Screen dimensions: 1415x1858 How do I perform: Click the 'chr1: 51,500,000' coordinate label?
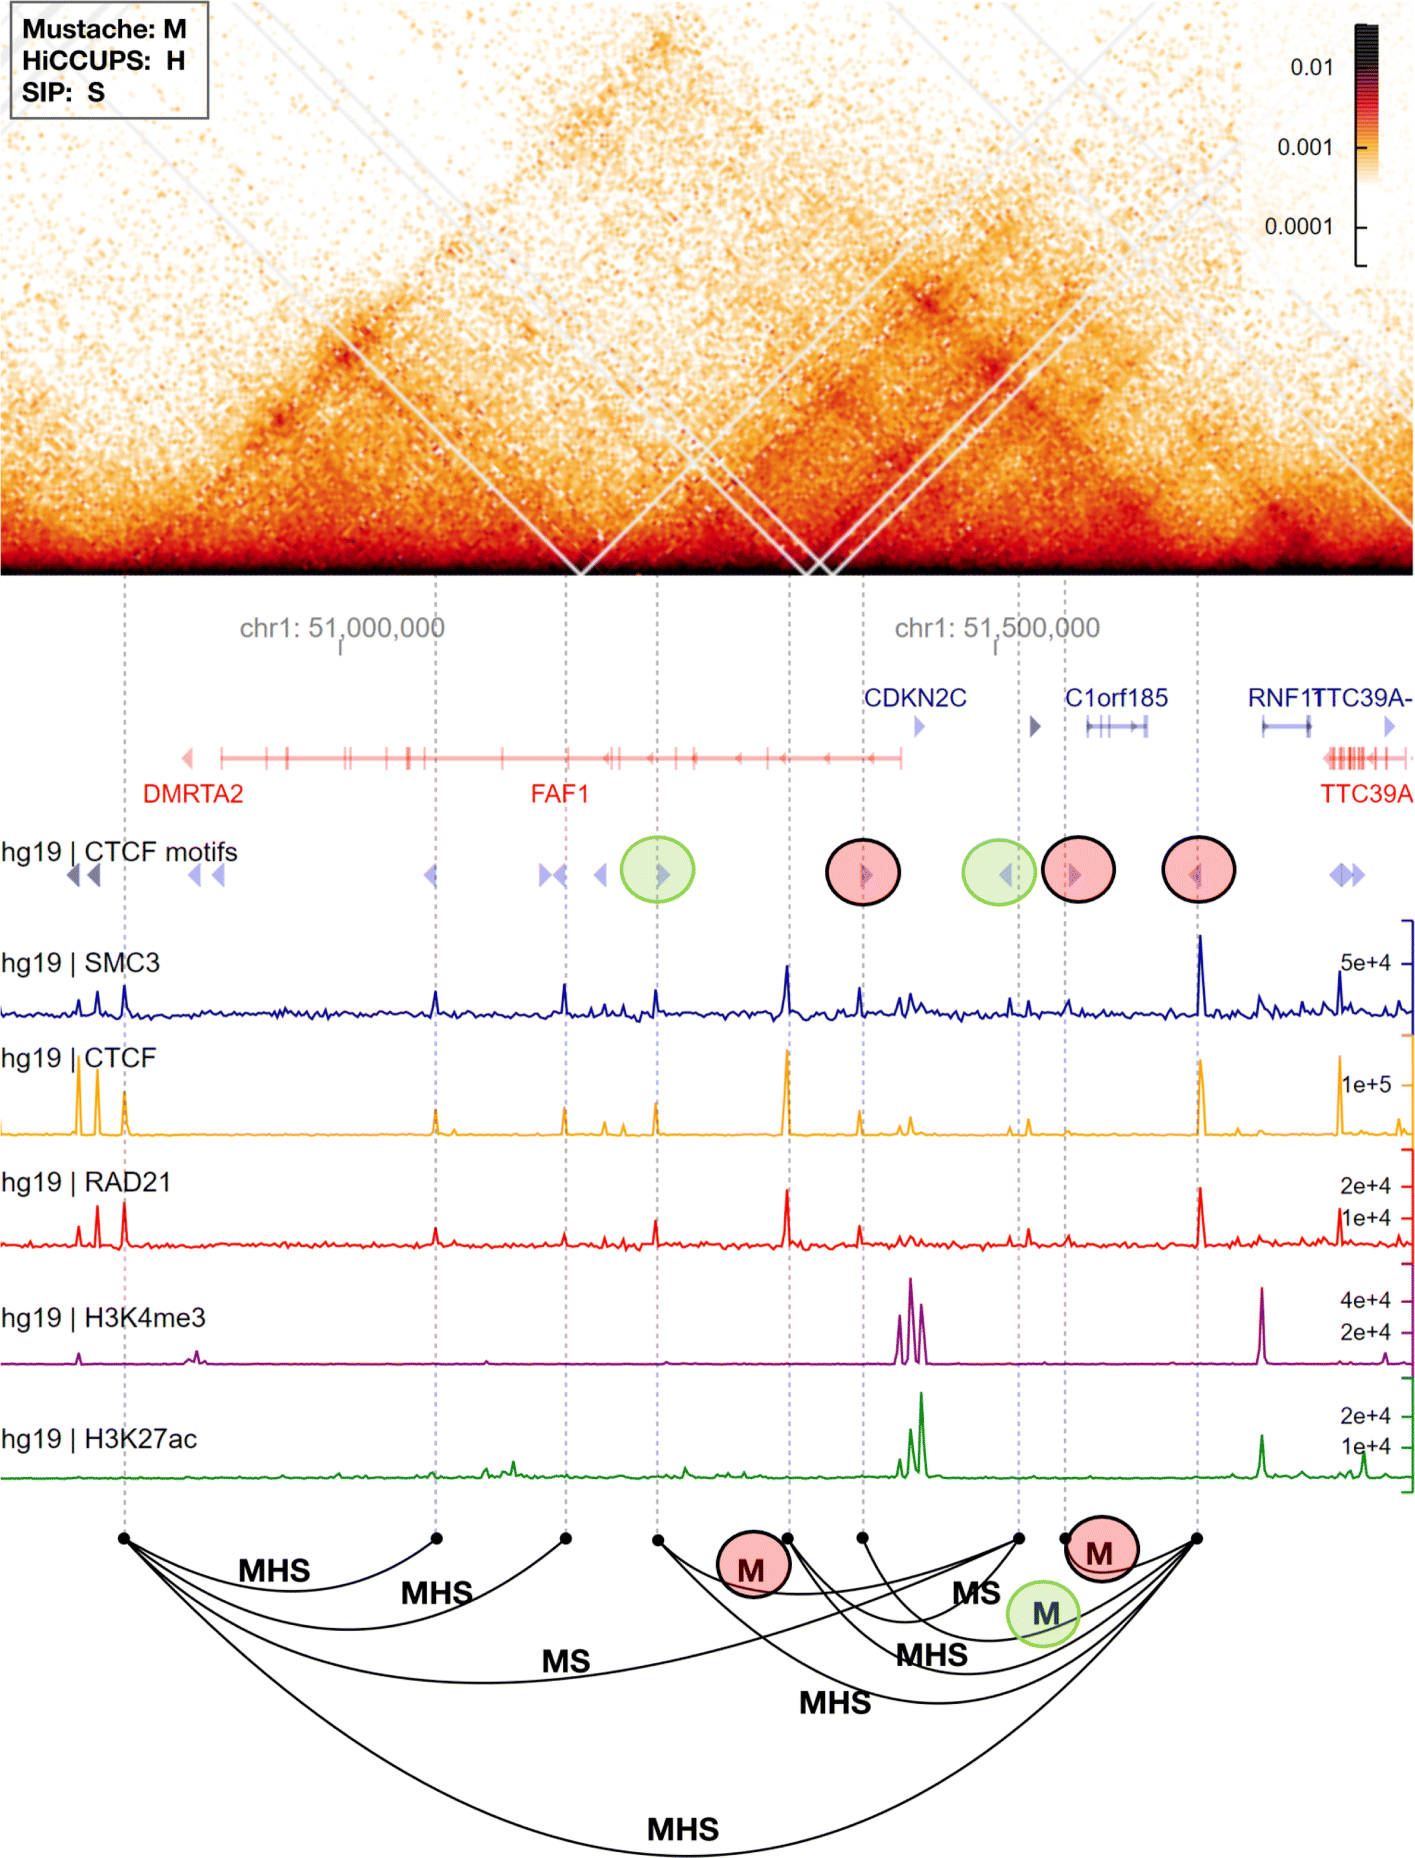pyautogui.click(x=997, y=628)
